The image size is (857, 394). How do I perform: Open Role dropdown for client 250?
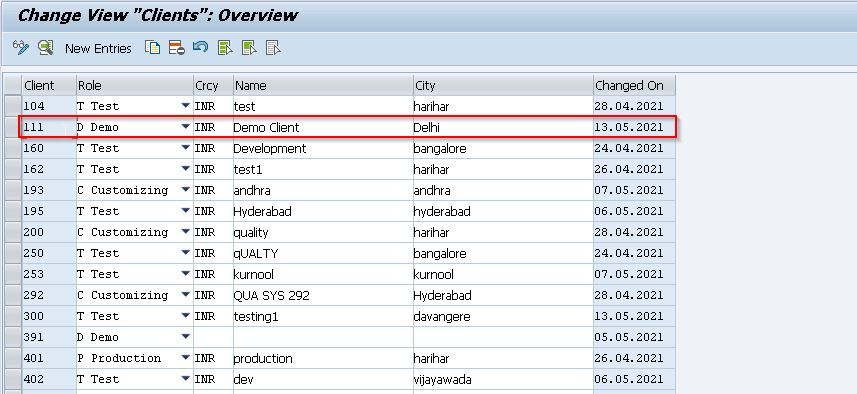pos(186,253)
